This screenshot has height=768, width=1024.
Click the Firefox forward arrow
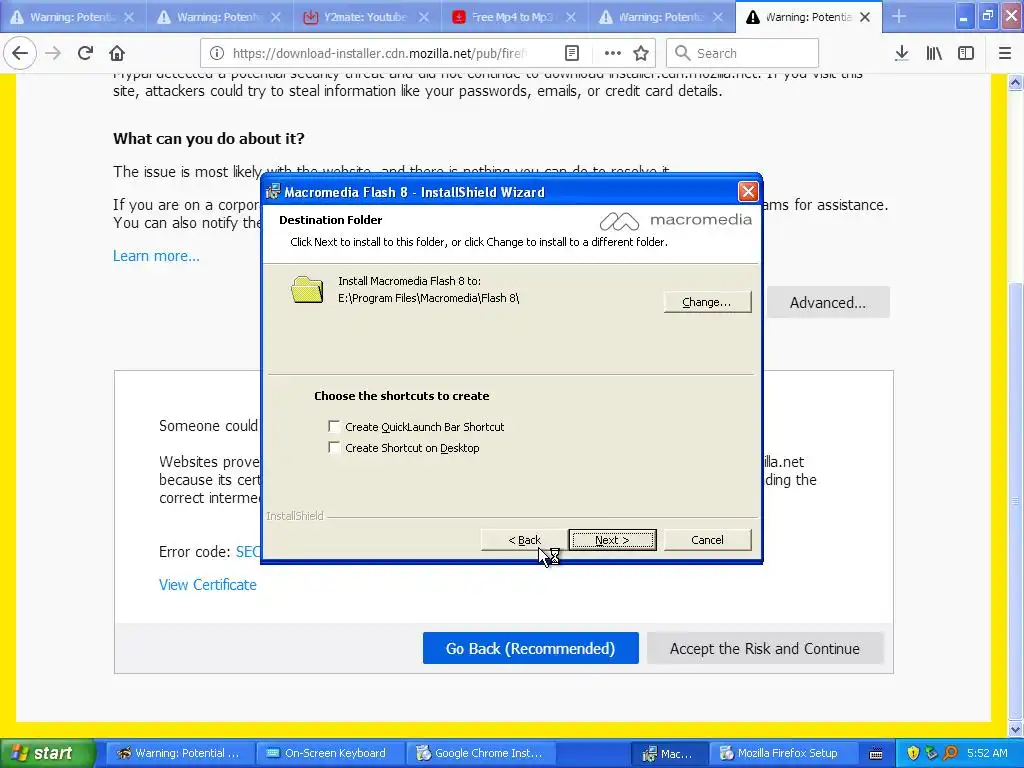click(x=53, y=54)
